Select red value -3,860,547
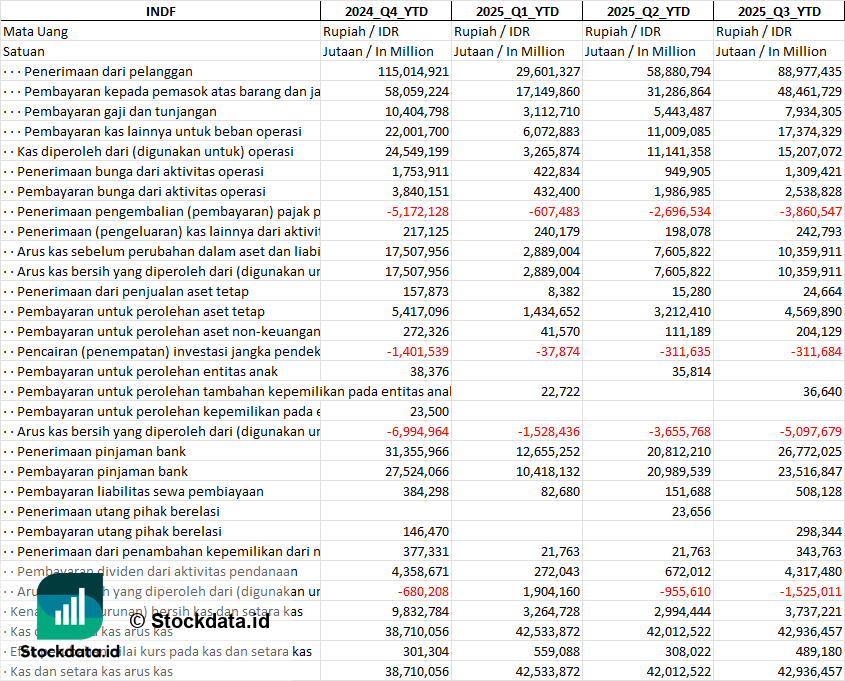The height and width of the screenshot is (681, 845). 811,211
